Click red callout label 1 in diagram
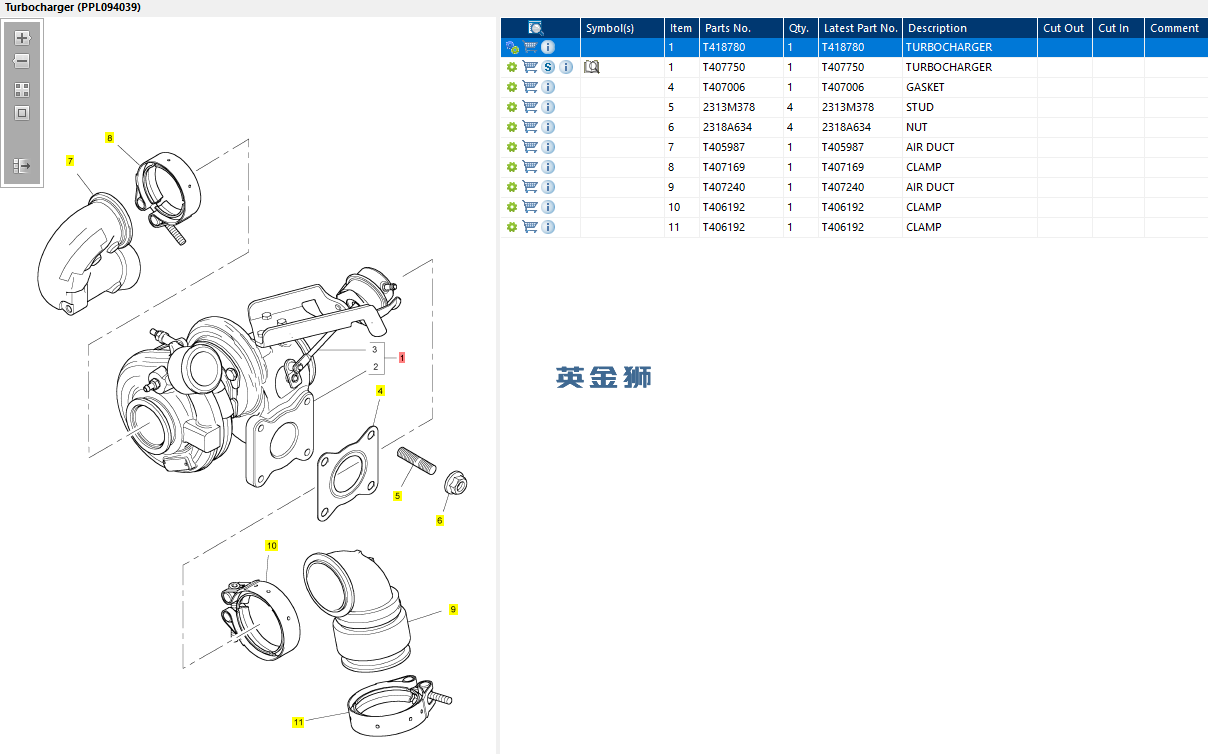The image size is (1208, 754). tap(402, 357)
